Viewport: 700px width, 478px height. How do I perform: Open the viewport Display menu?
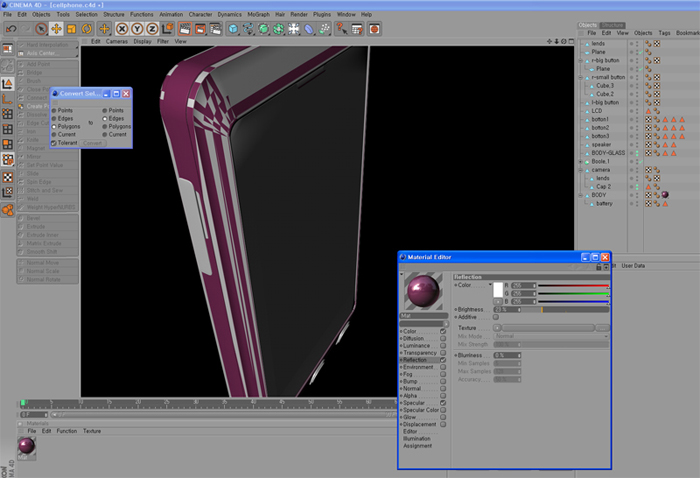pos(142,42)
